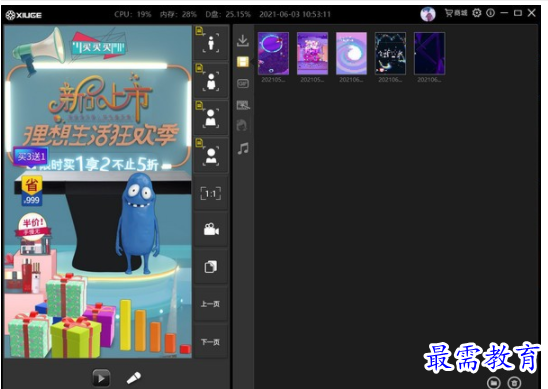Select the purple-pink stage background thumbnail
This screenshot has height=389, width=548.
coord(312,53)
